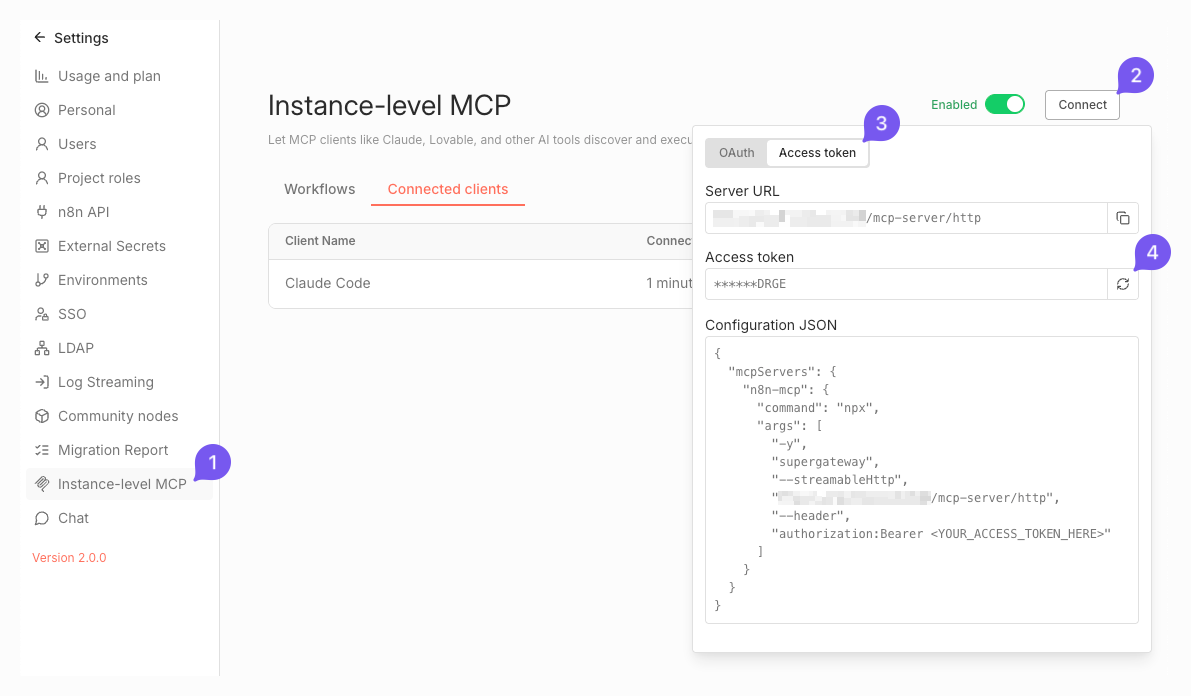Click the back arrow next to Settings
The width and height of the screenshot is (1191, 696).
[40, 38]
